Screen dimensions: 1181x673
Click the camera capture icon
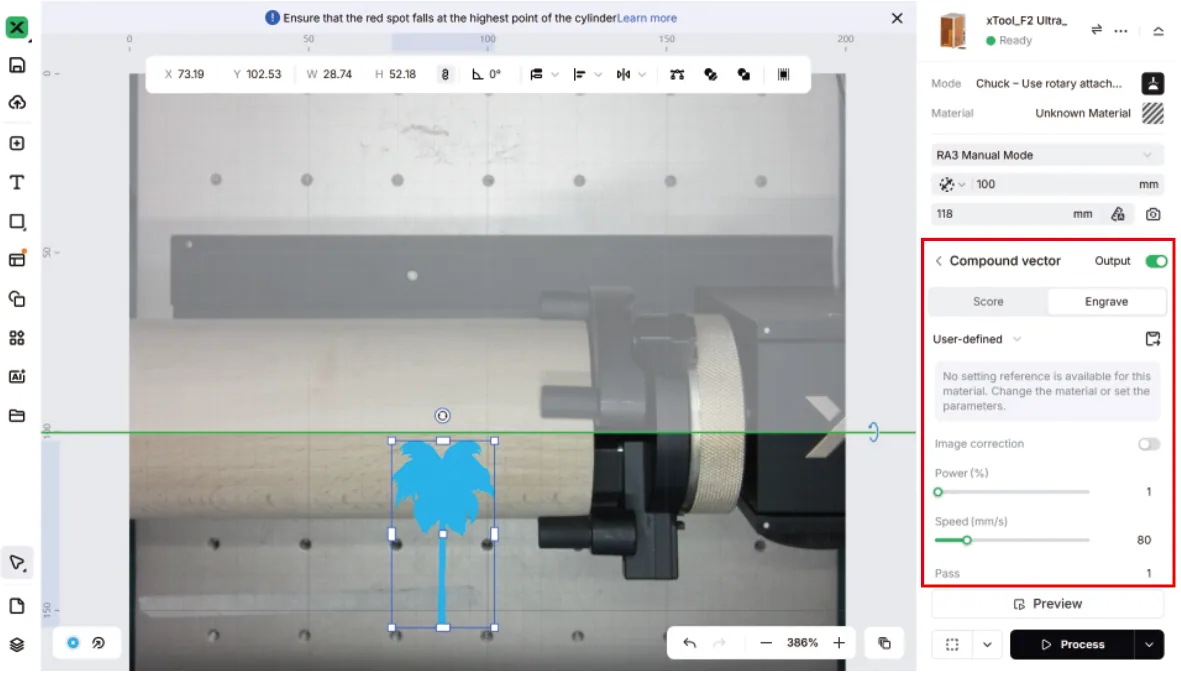pyautogui.click(x=1153, y=215)
